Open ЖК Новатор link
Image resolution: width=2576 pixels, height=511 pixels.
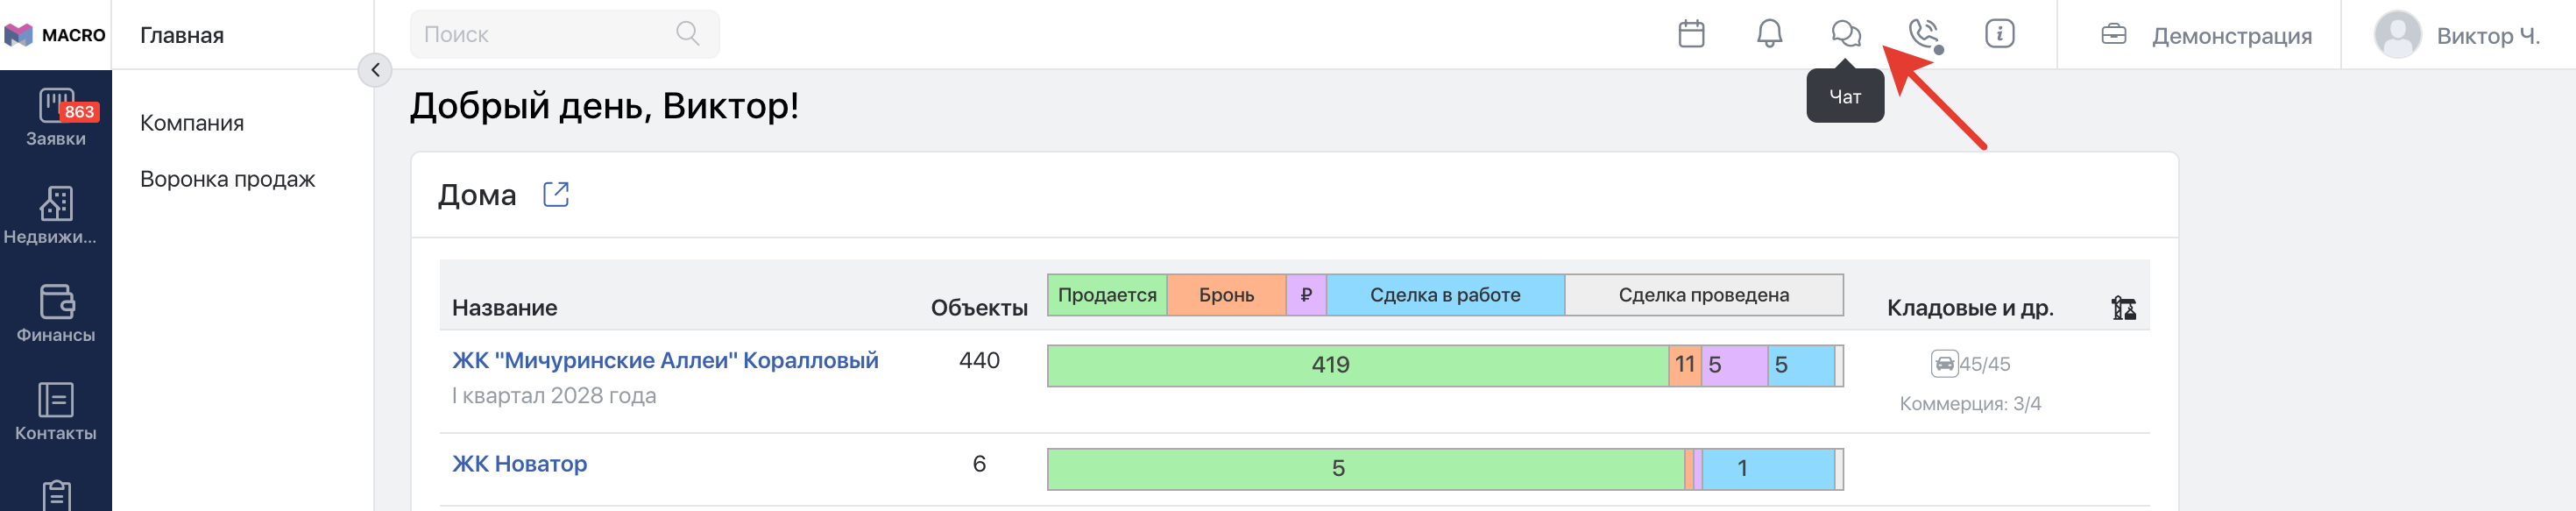point(519,464)
